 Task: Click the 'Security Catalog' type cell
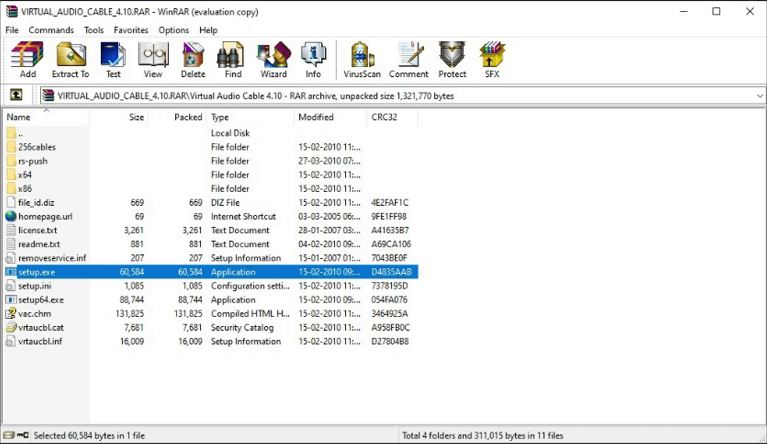pos(242,327)
